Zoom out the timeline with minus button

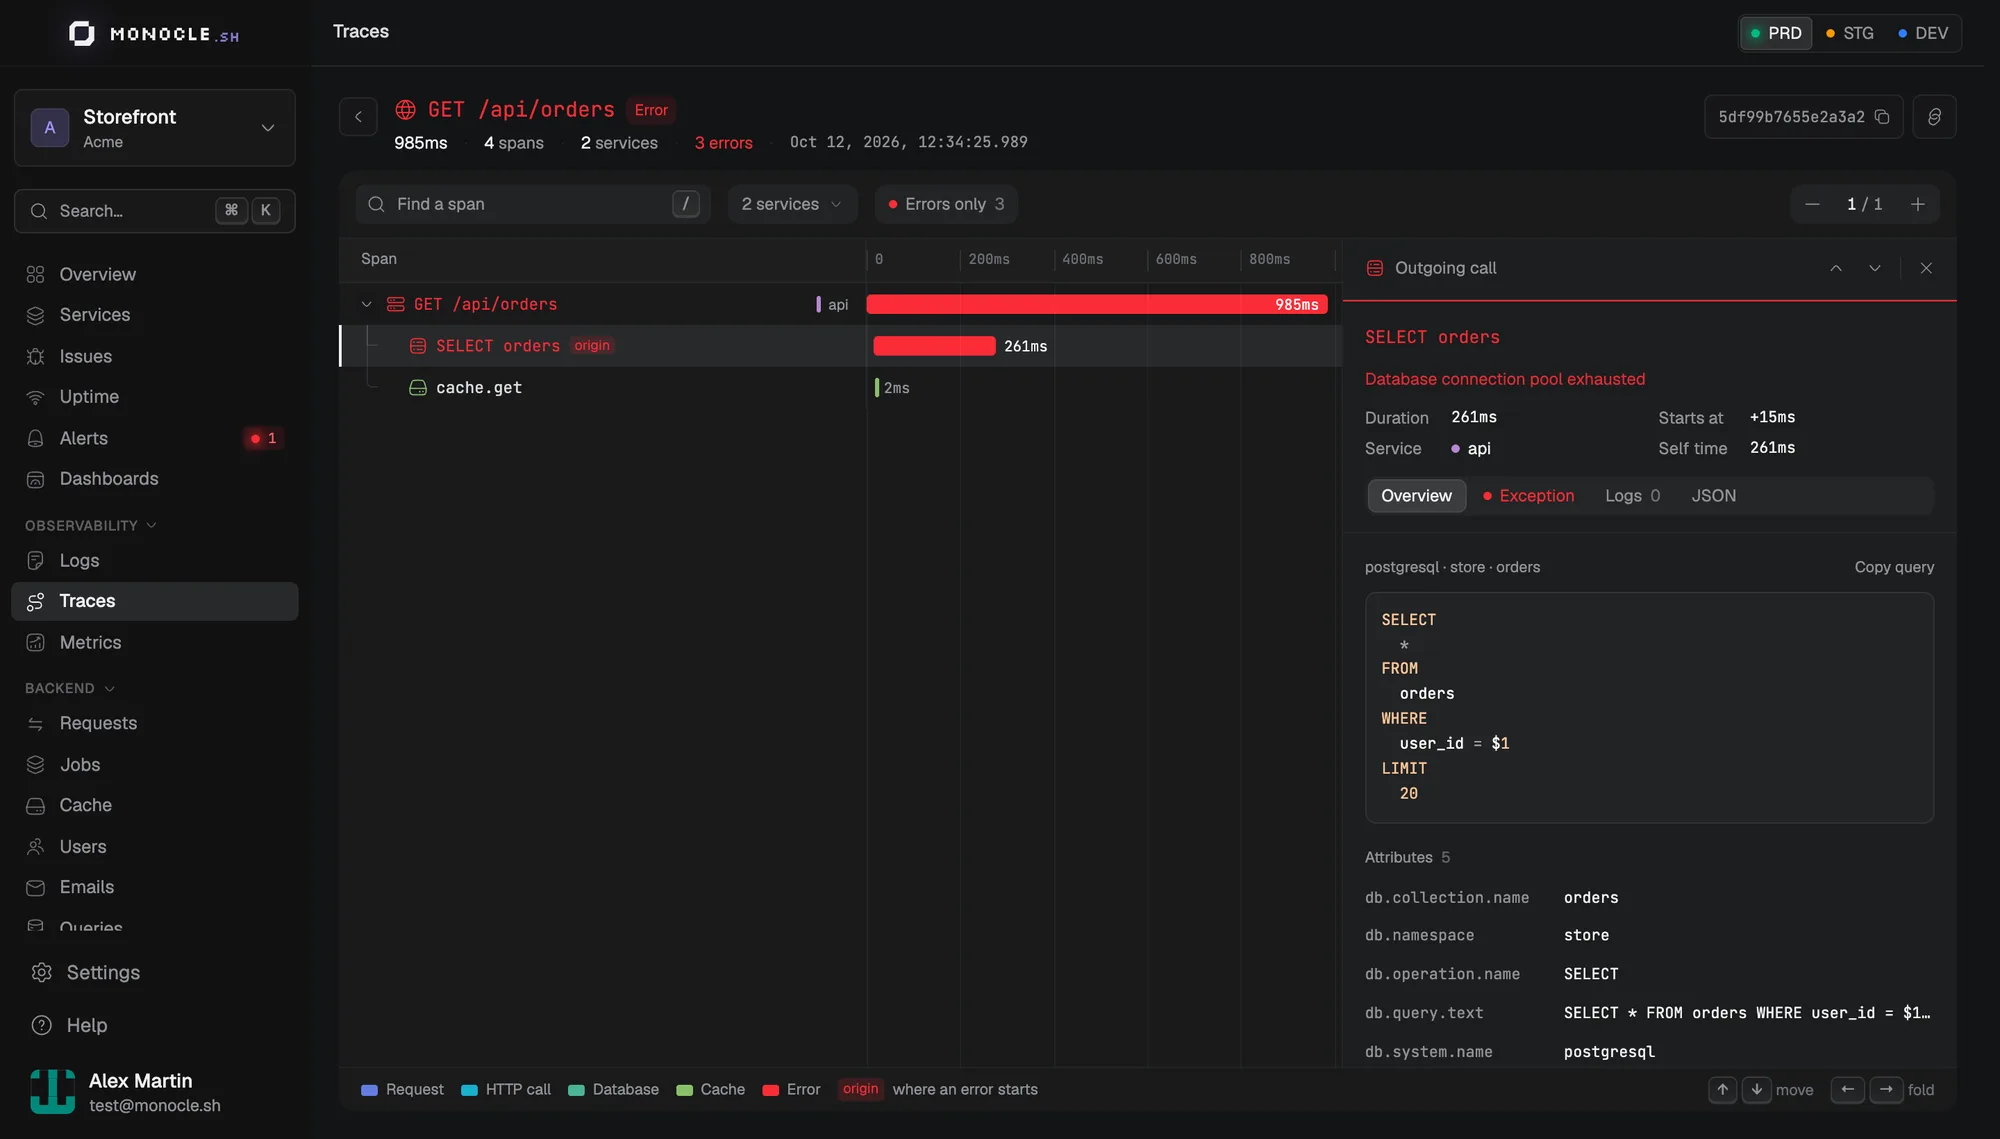(1812, 204)
